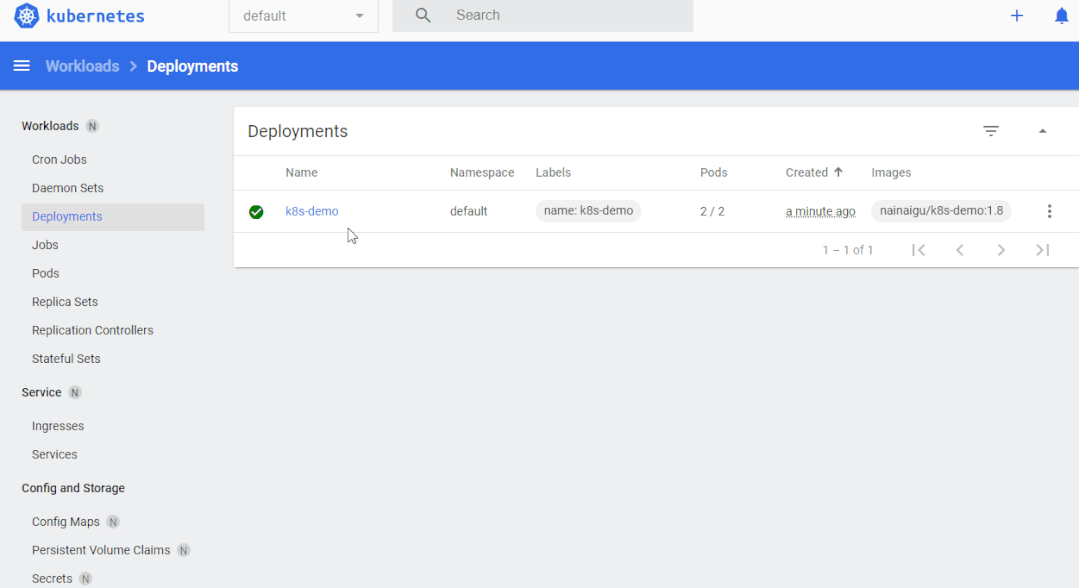Open Config and Storage section
The width and height of the screenshot is (1079, 588).
click(x=73, y=488)
